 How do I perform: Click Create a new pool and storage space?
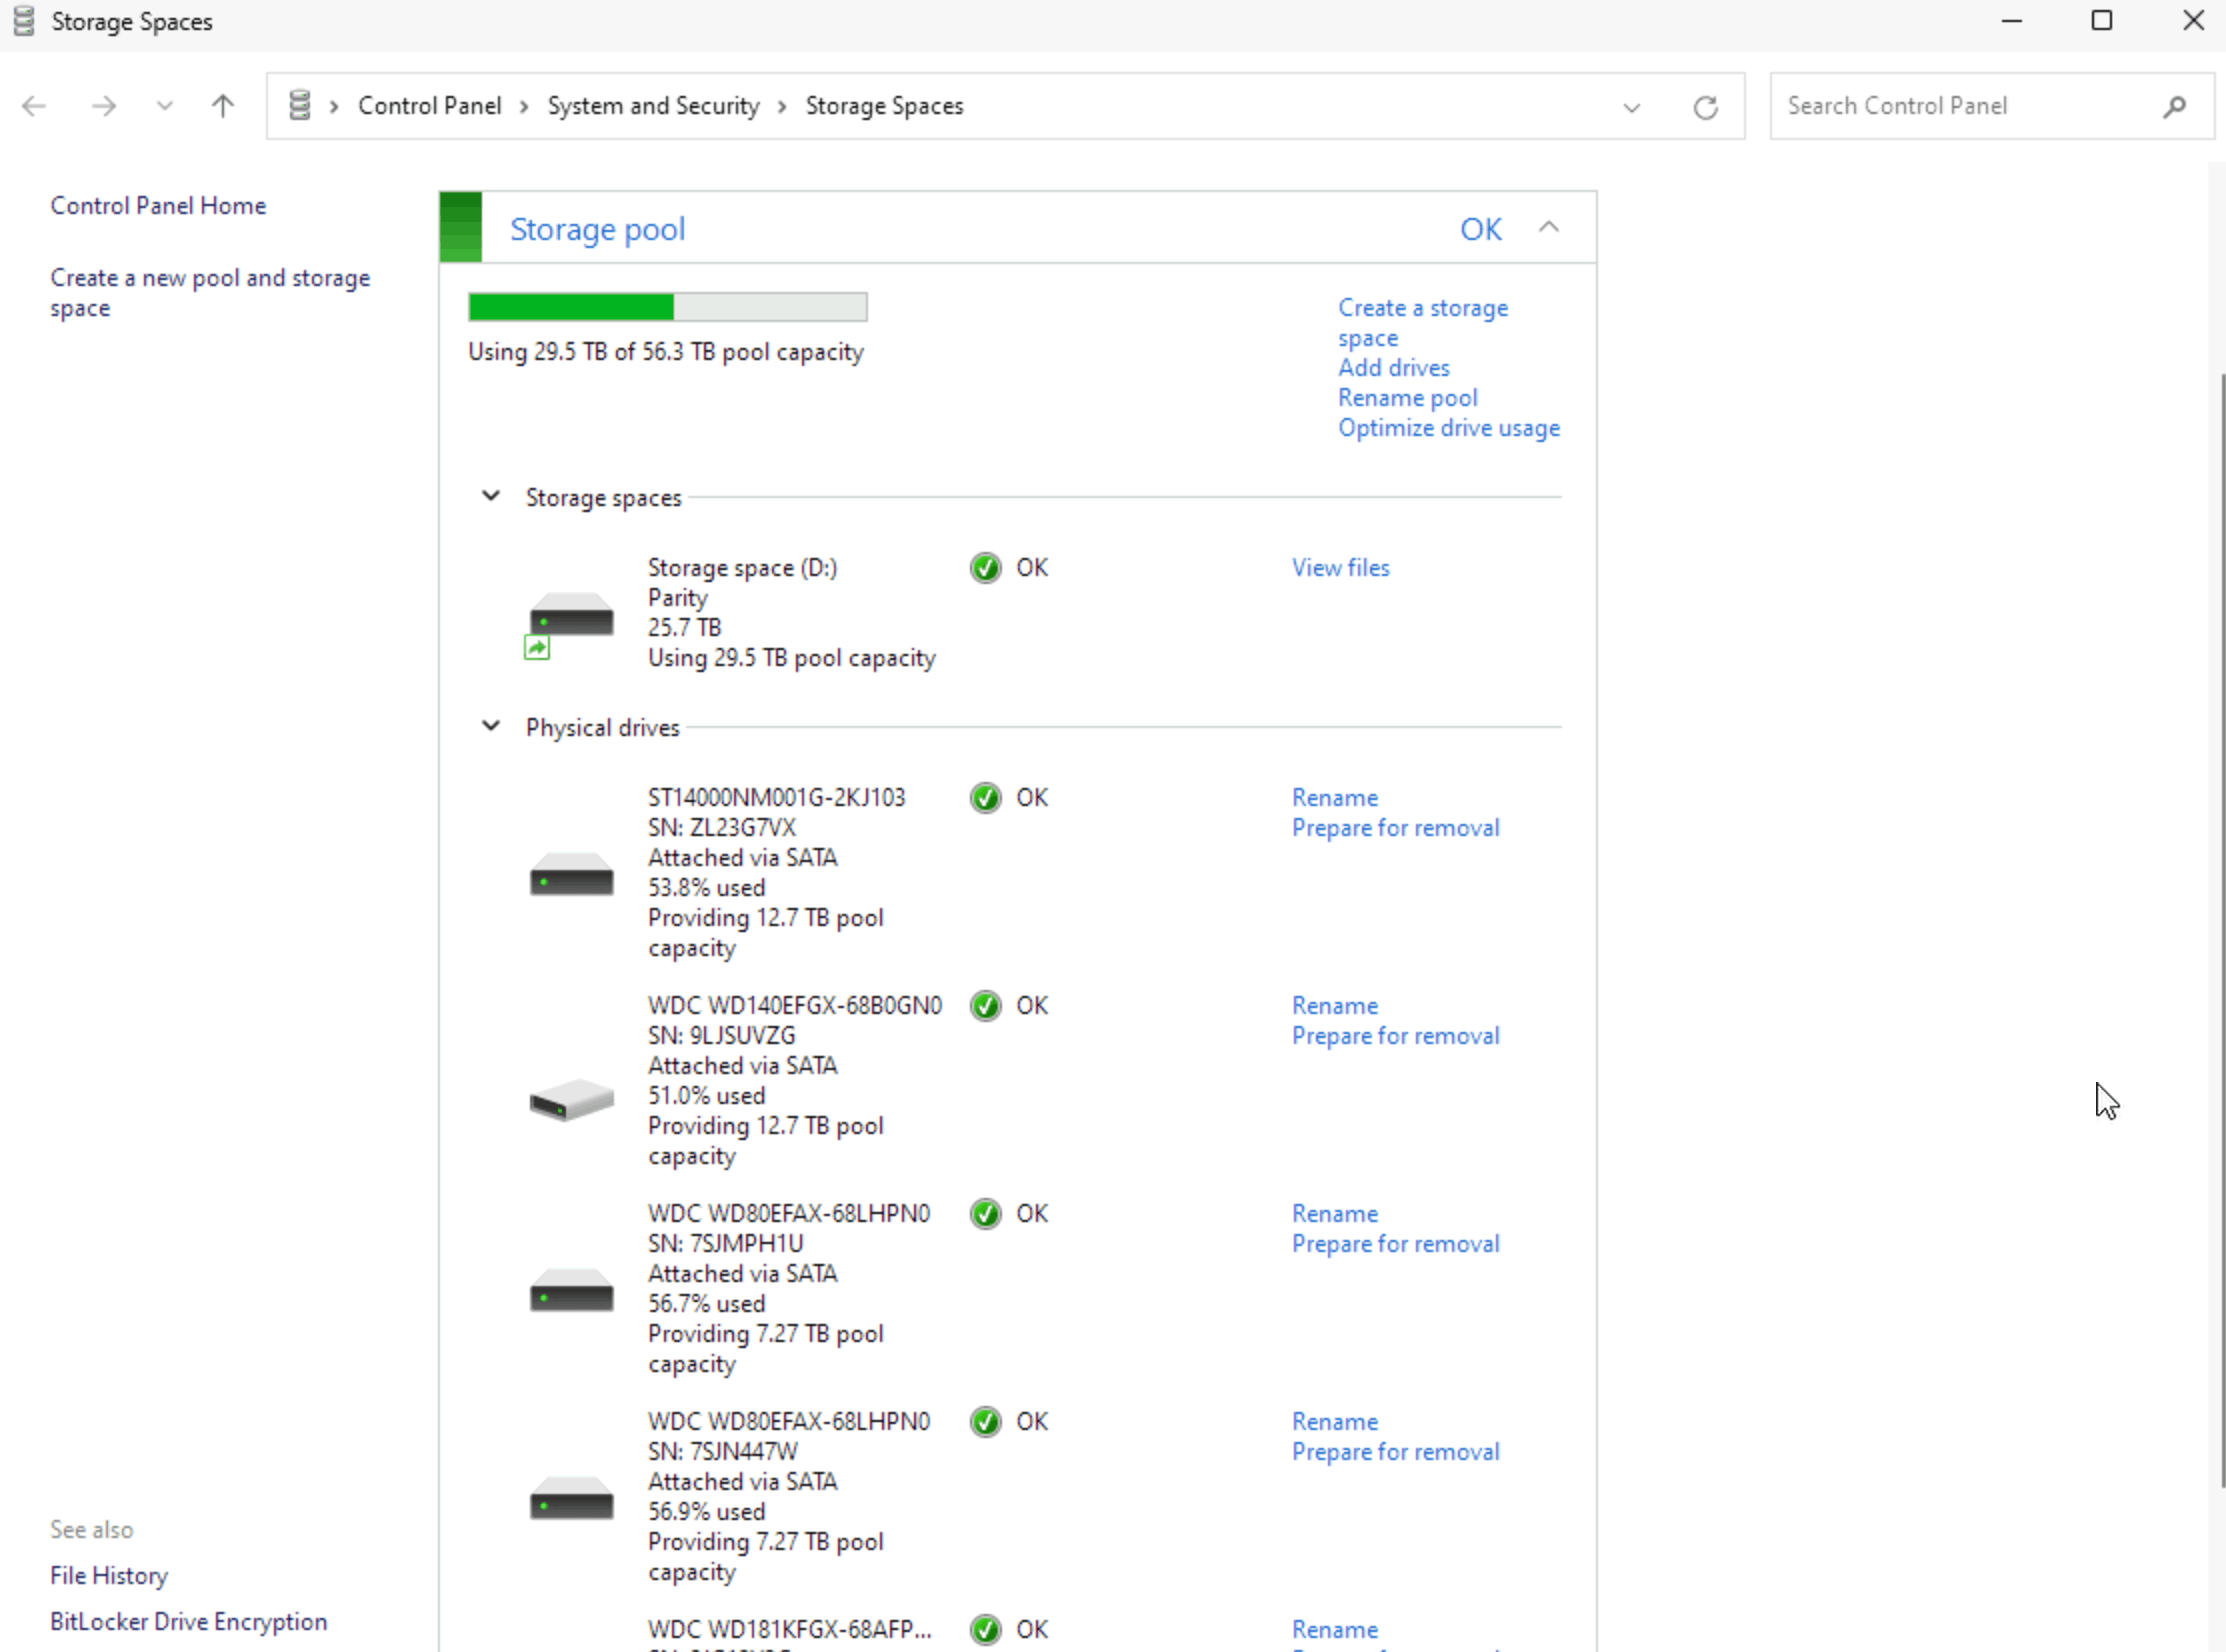pyautogui.click(x=210, y=292)
